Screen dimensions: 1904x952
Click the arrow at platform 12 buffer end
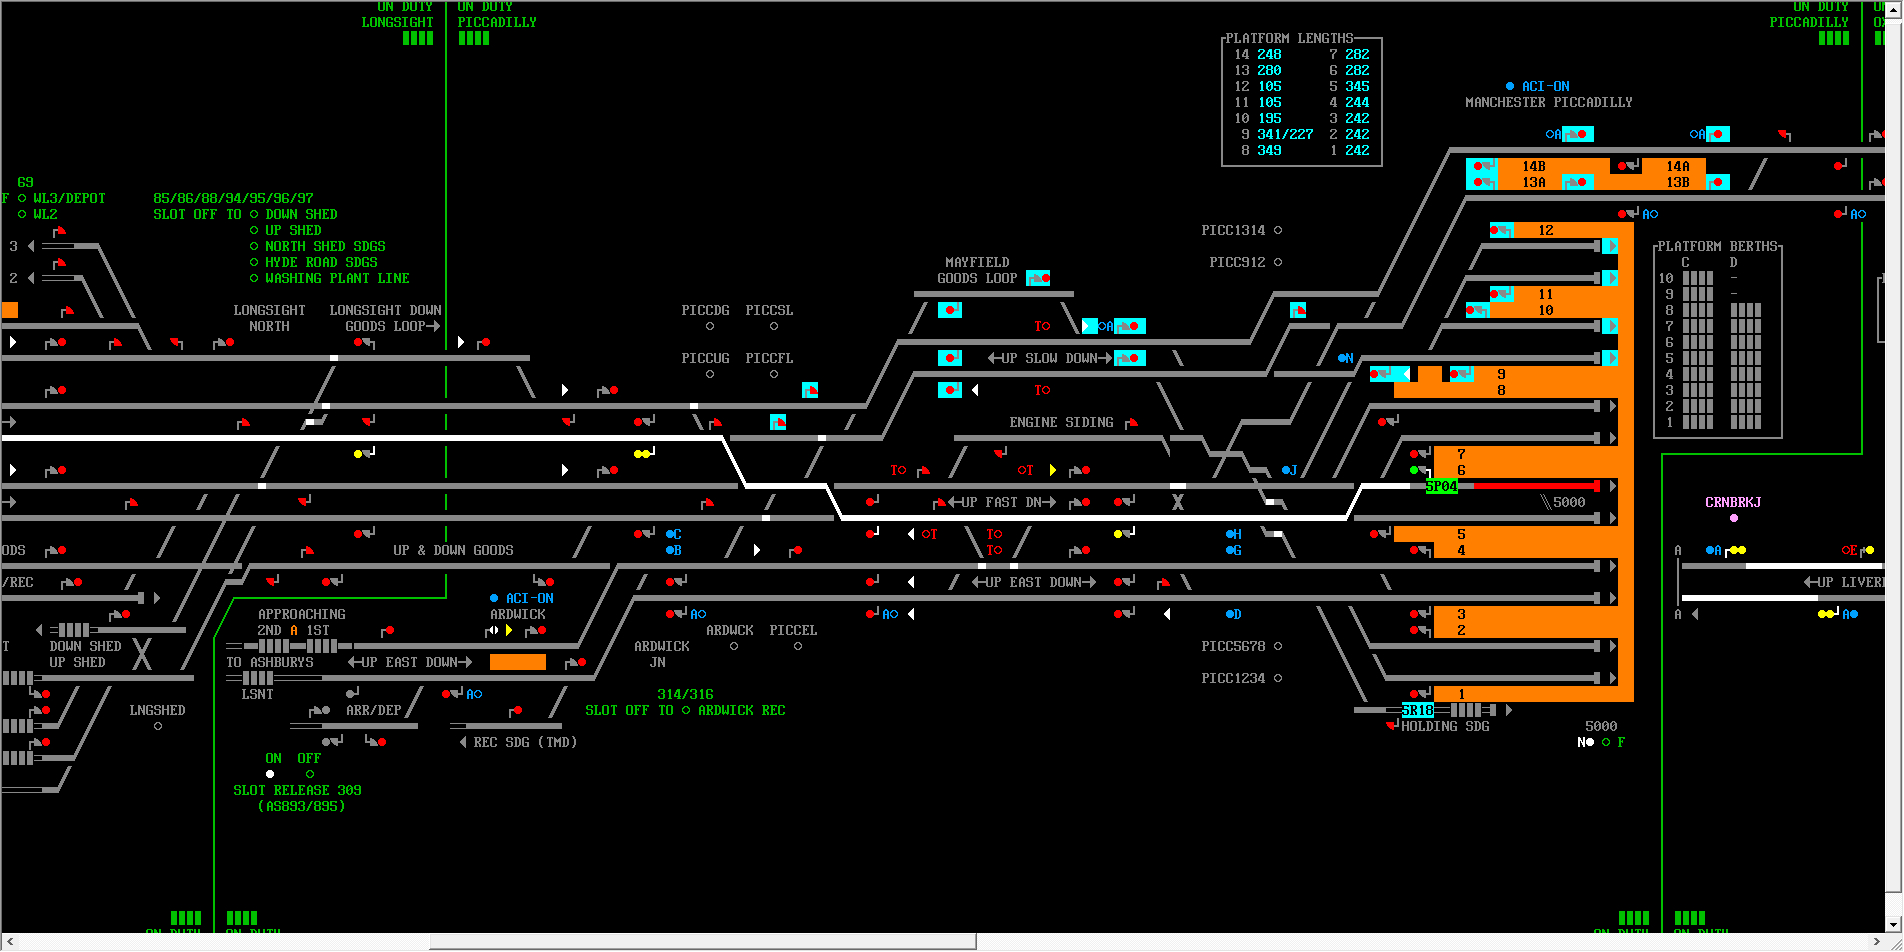pyautogui.click(x=1609, y=246)
